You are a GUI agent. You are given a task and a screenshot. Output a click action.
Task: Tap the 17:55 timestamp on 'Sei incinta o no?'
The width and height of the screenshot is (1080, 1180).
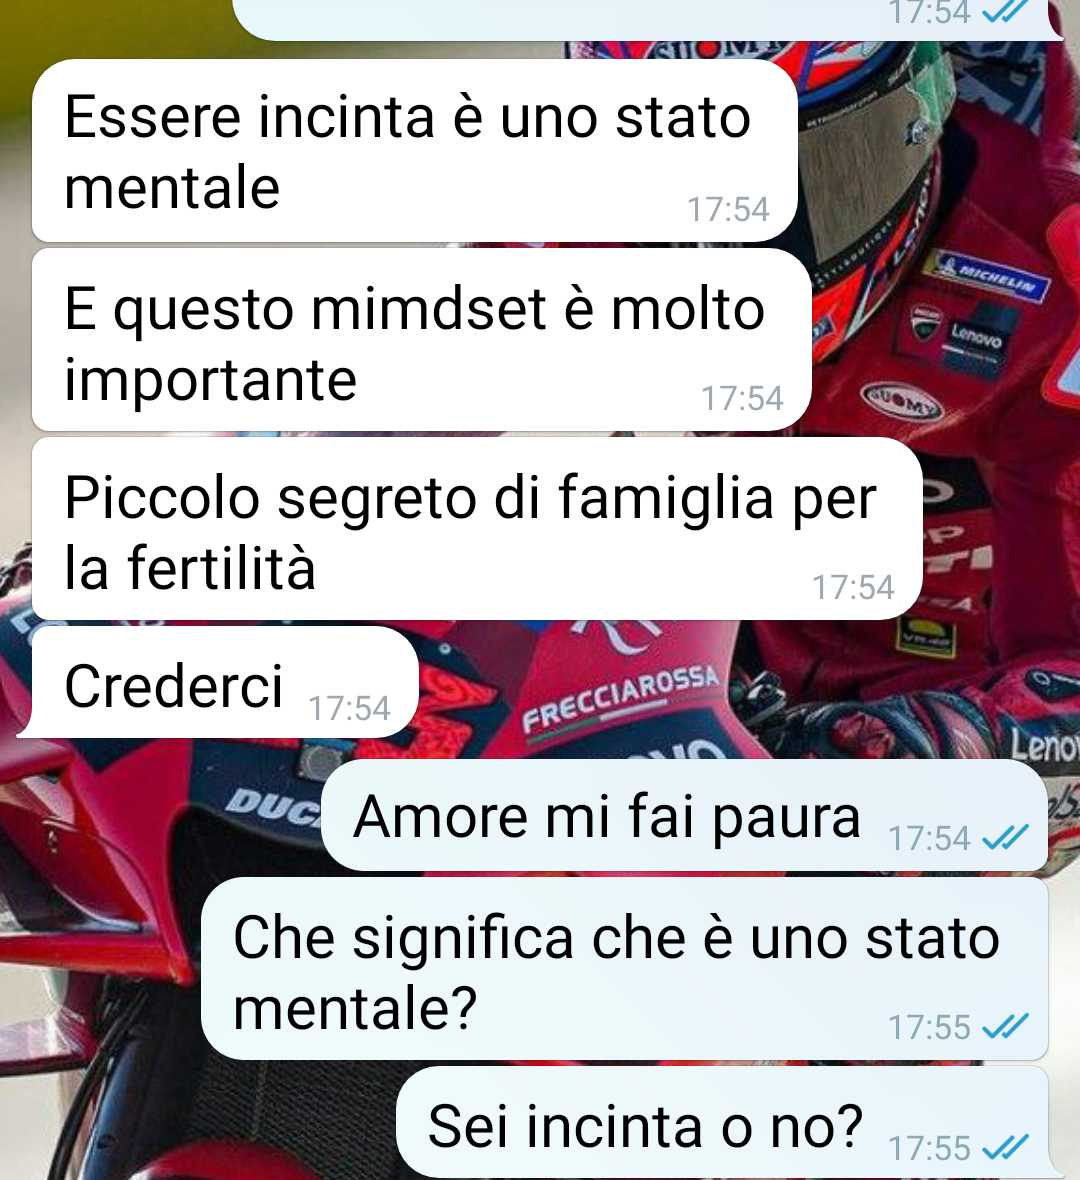[x=929, y=1148]
